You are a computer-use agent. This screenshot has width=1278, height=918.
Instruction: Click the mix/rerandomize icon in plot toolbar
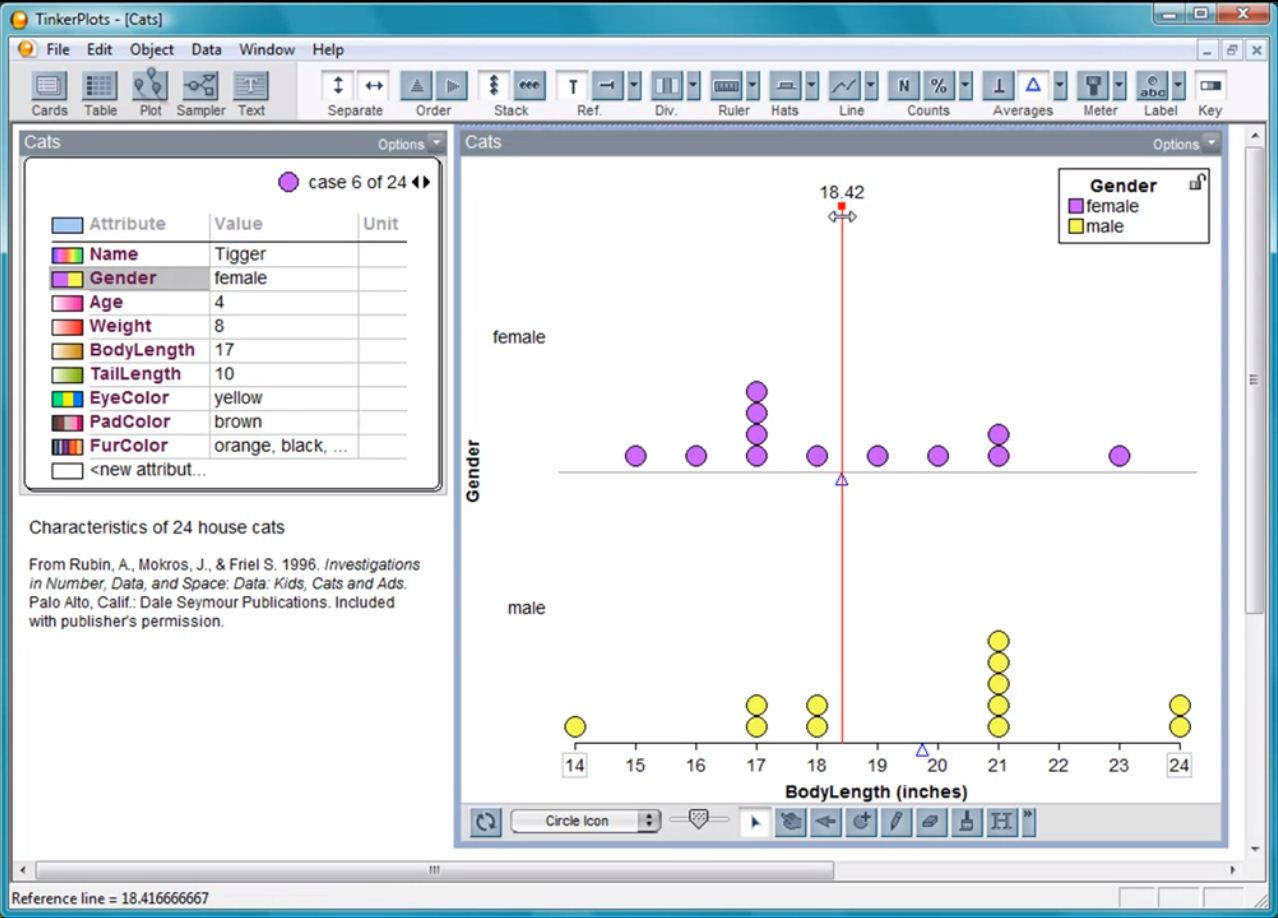click(485, 821)
